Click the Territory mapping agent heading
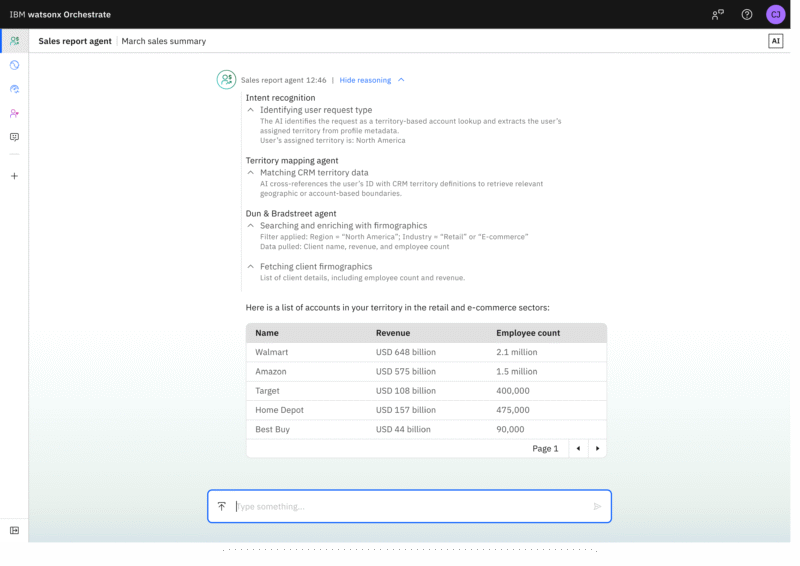This screenshot has height=566, width=800. [292, 161]
